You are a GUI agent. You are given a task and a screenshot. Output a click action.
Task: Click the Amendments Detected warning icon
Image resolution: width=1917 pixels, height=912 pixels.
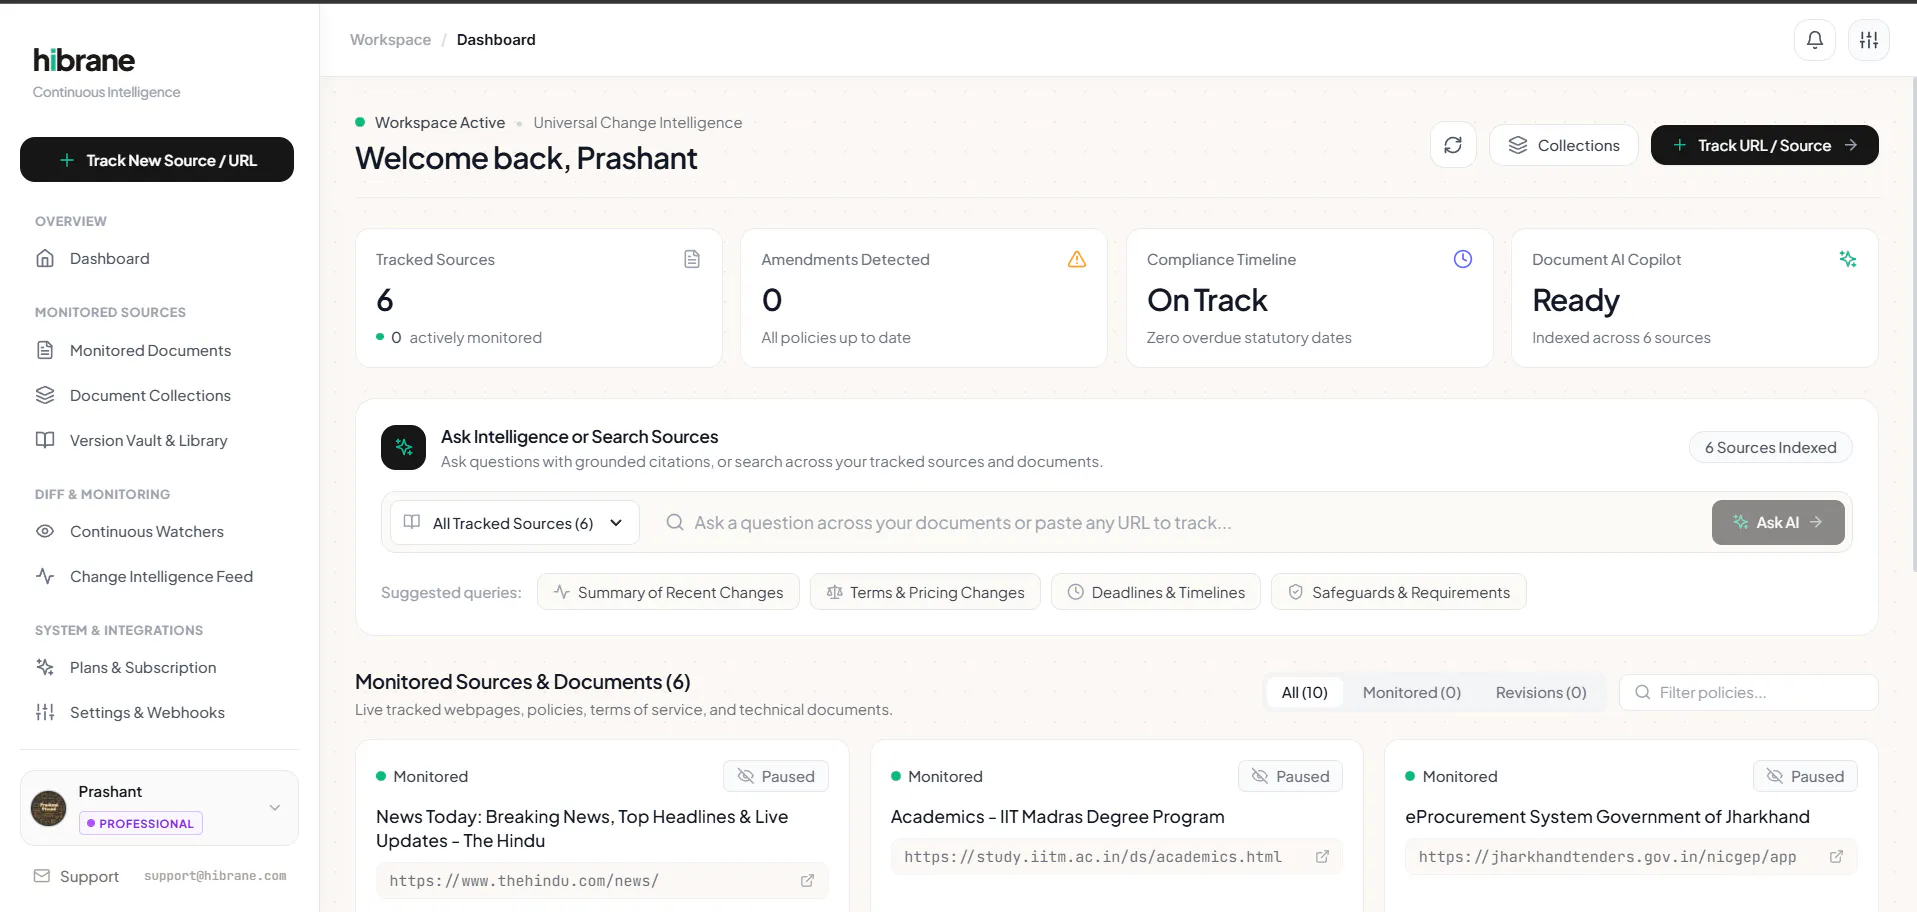(1077, 259)
